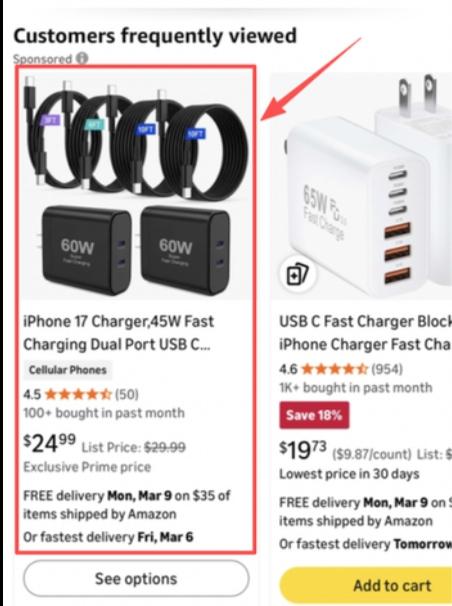Click the Sponsored label text
Viewport: 452px width, 606px height.
(x=42, y=59)
